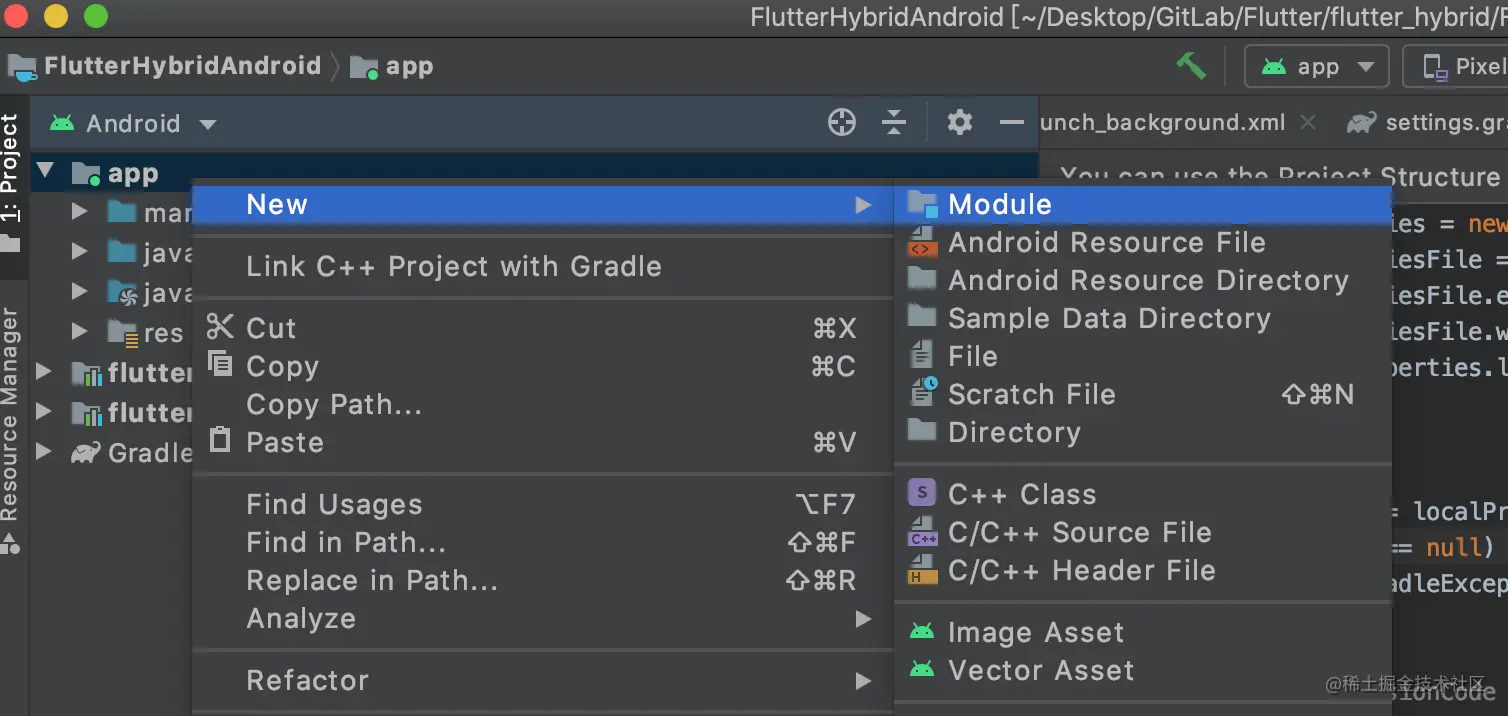Click the Image Asset android icon
1508x716 pixels.
click(922, 631)
